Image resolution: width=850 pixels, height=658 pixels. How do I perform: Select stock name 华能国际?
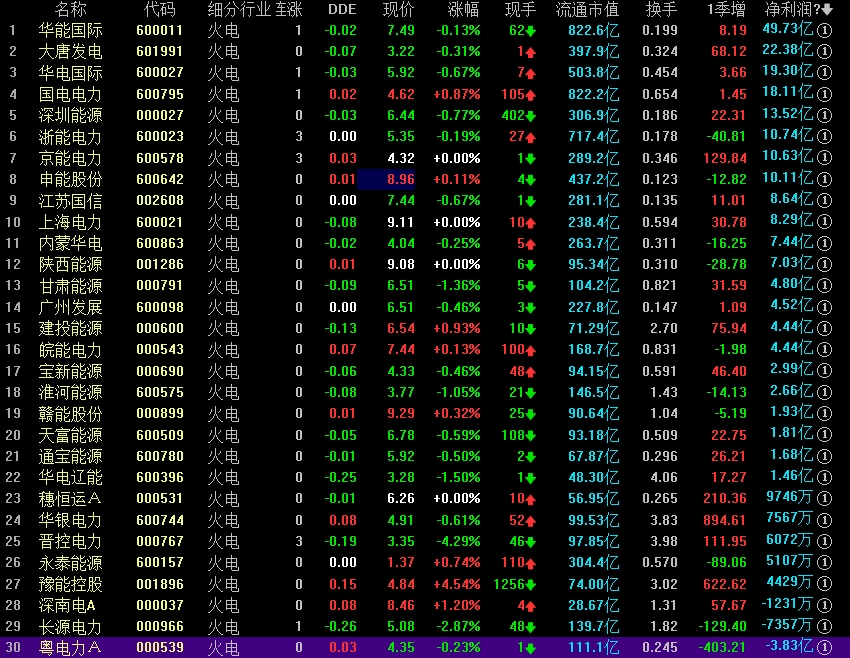(70, 30)
